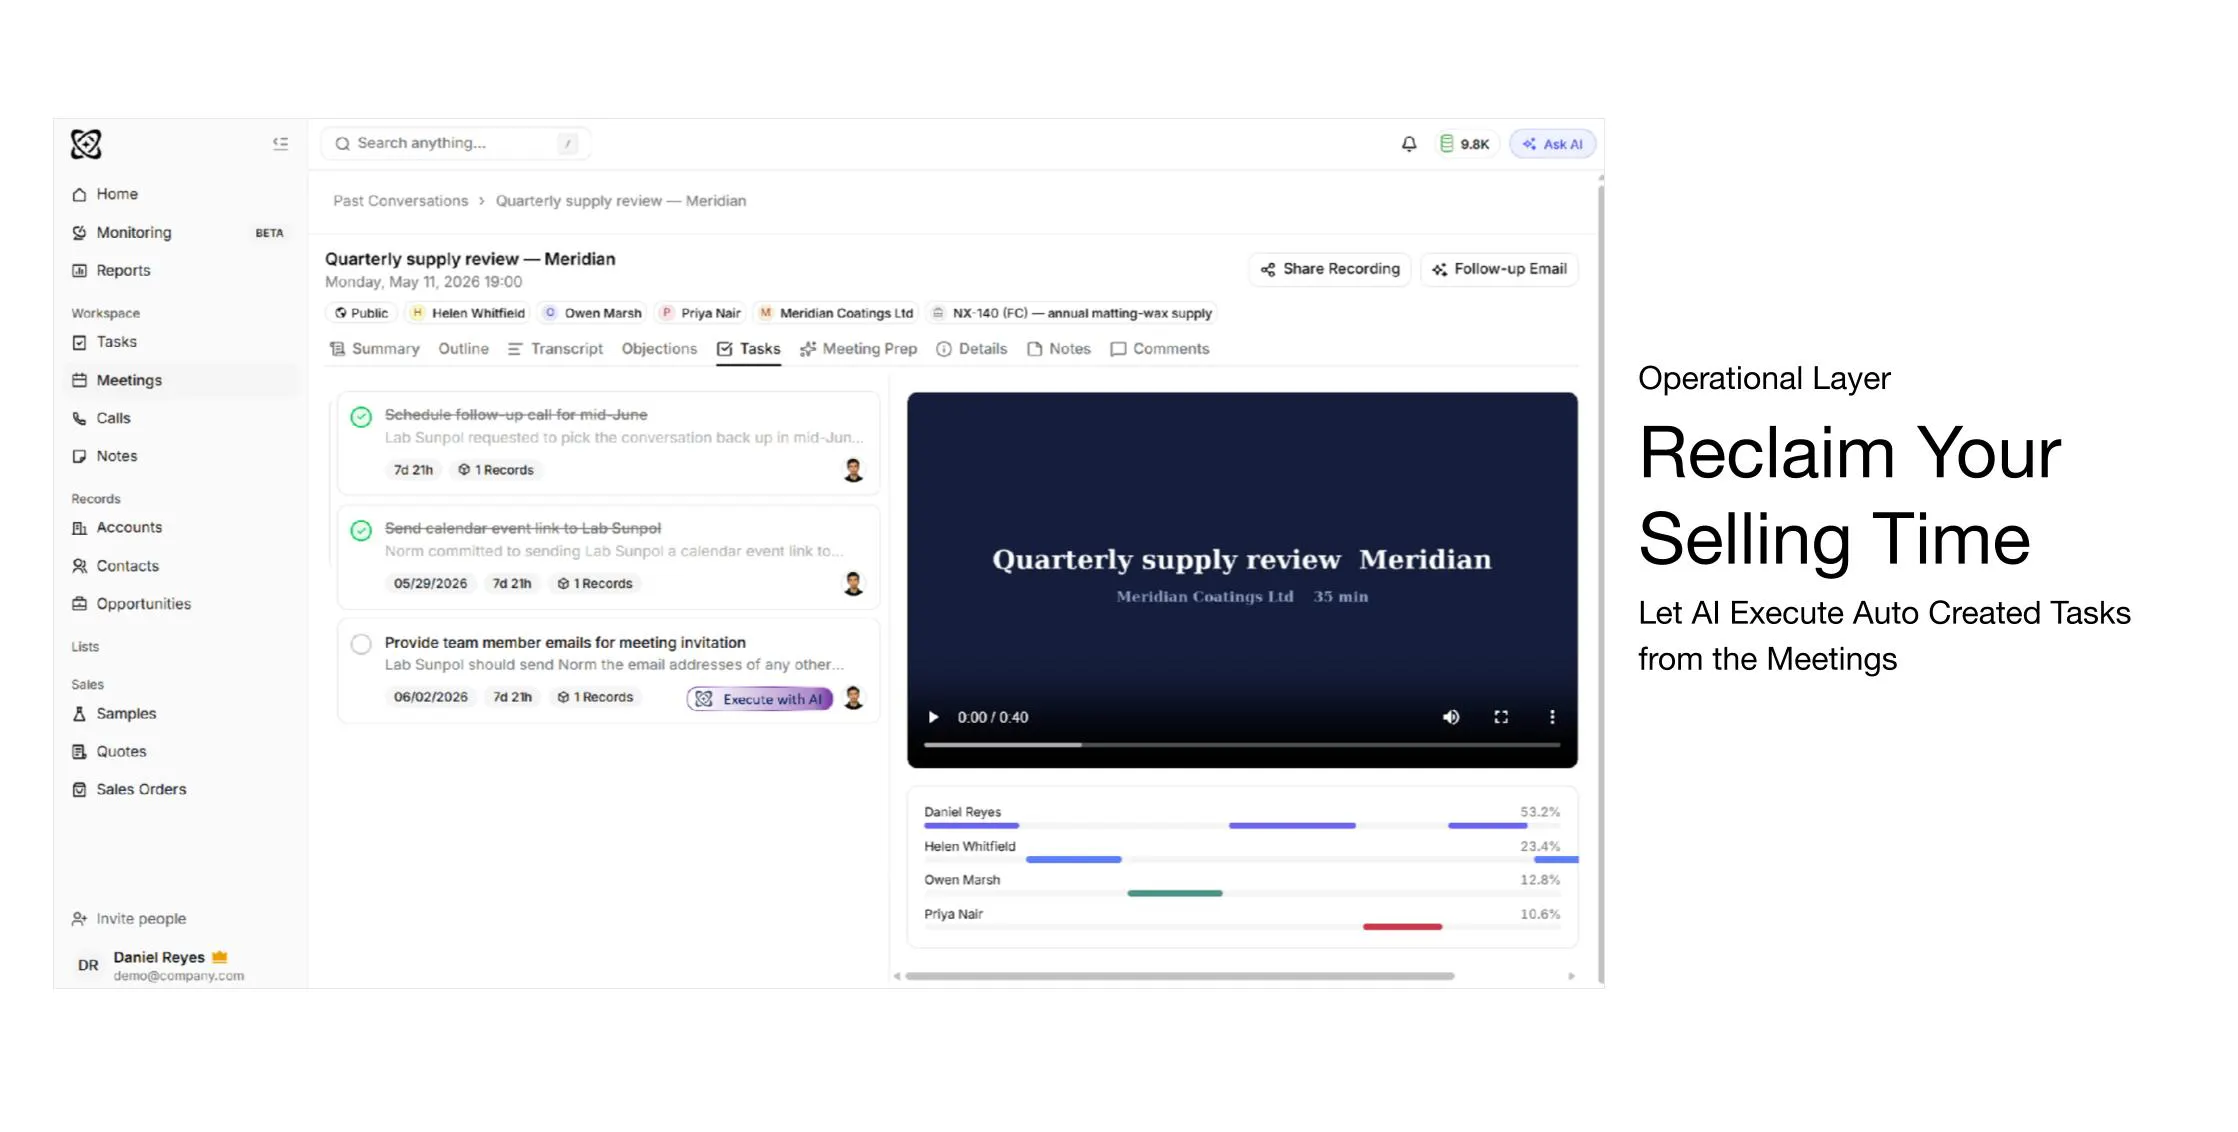Open Samples under Sales
This screenshot has height=1132, width=2238.
tap(126, 713)
